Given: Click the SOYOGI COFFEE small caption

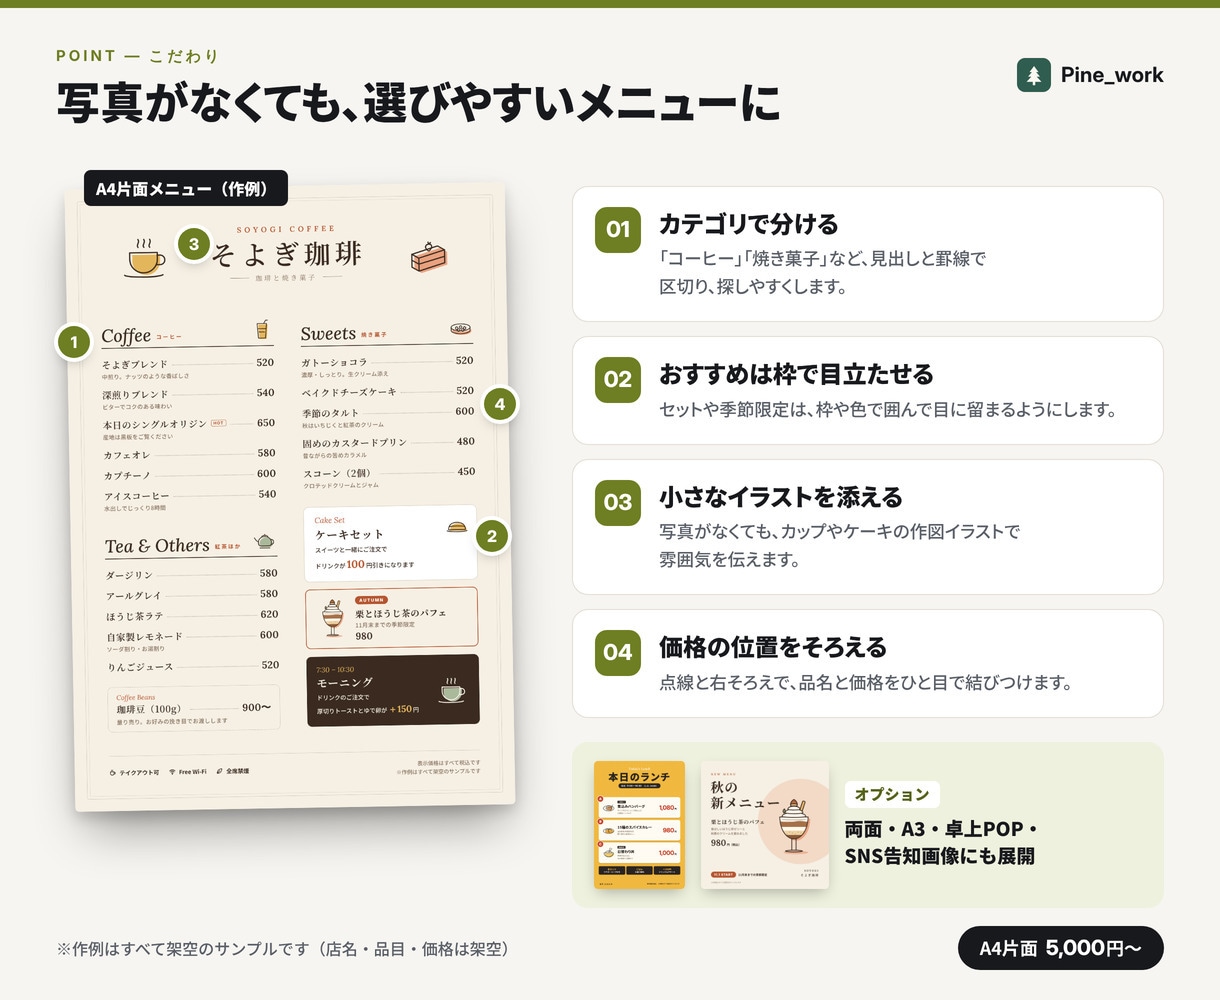Looking at the screenshot, I should click(286, 229).
